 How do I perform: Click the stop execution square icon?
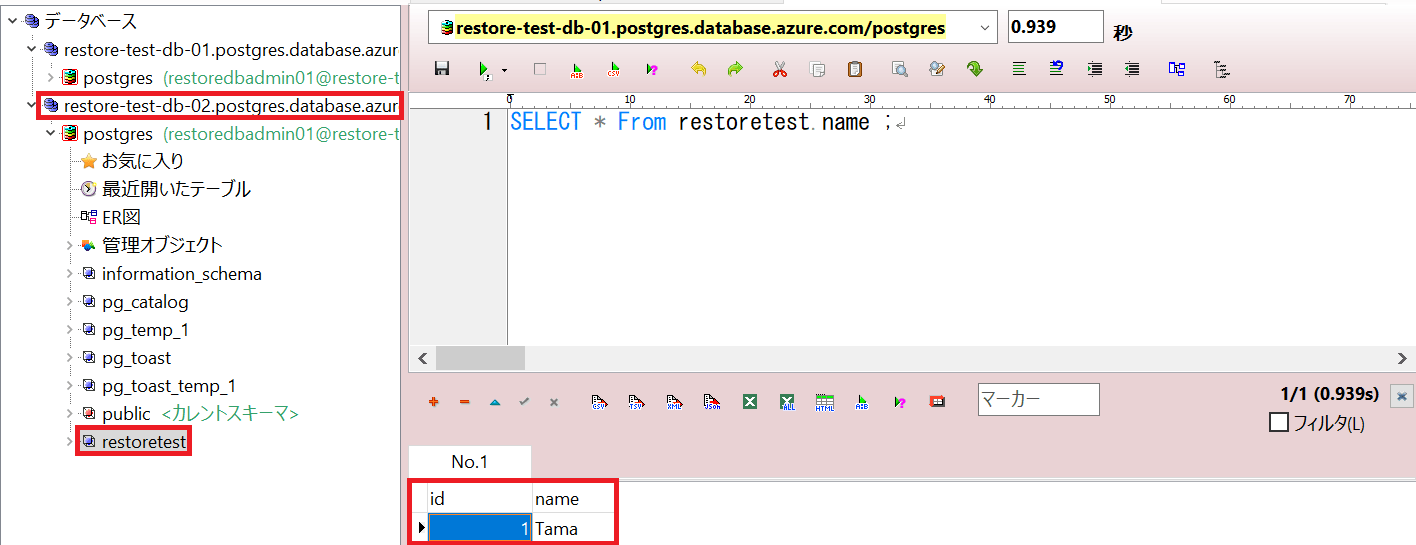pyautogui.click(x=540, y=69)
